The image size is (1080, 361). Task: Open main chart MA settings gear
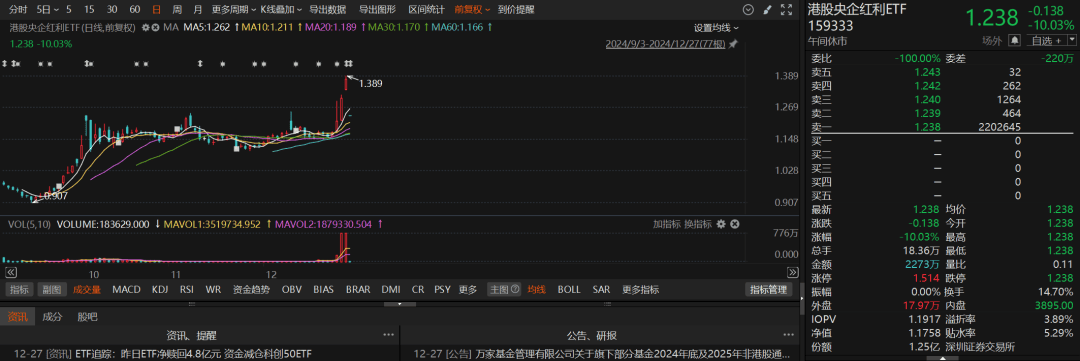coord(145,27)
